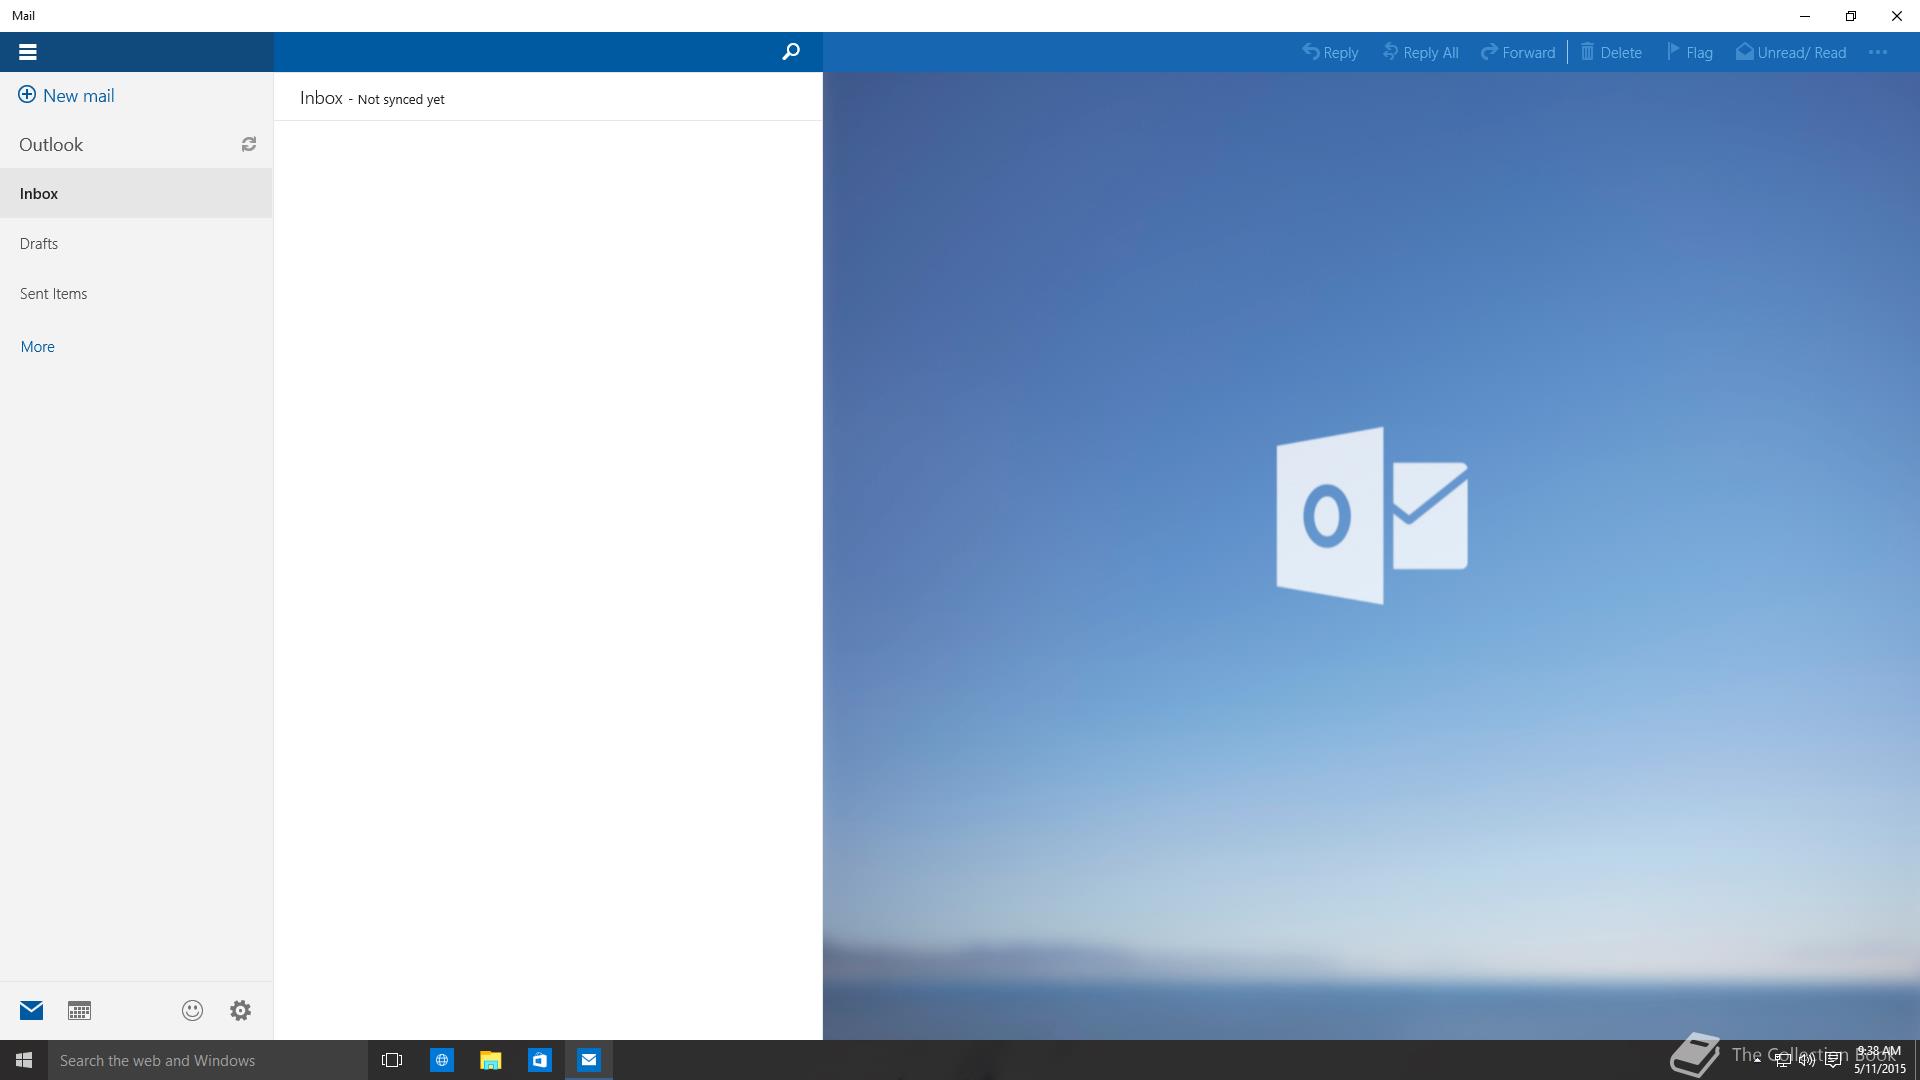
Task: Sync the Outlook account
Action: pyautogui.click(x=249, y=144)
